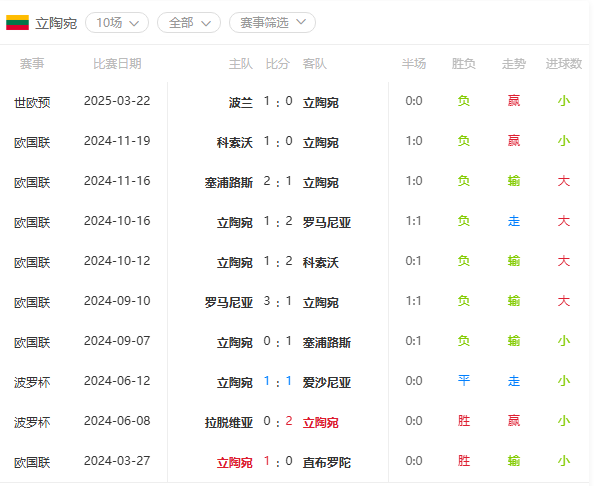Open the 直布罗陀 away team link
The image size is (594, 486).
(327, 462)
